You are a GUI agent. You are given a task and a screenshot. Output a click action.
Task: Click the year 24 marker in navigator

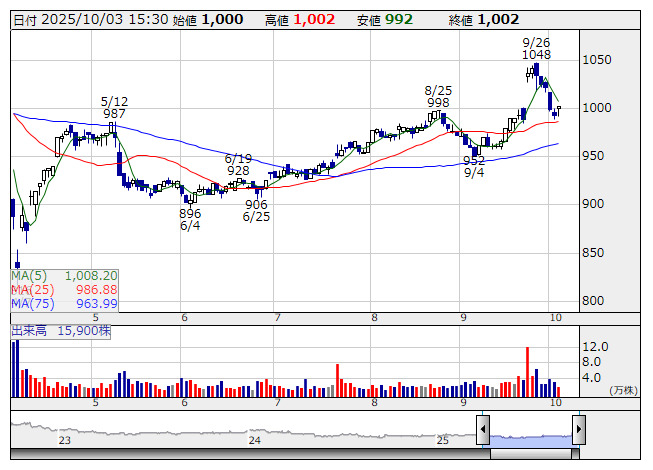[x=255, y=440]
